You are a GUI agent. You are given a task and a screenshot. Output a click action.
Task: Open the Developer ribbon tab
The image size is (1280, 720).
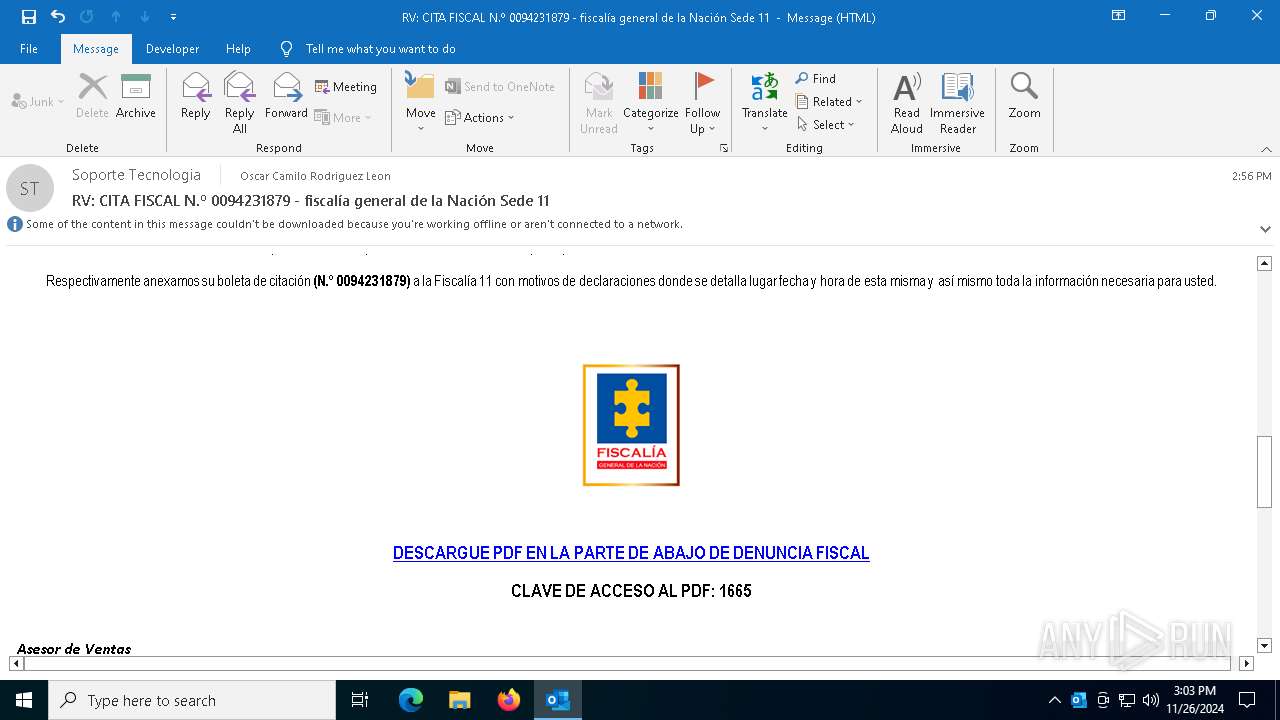(x=172, y=49)
